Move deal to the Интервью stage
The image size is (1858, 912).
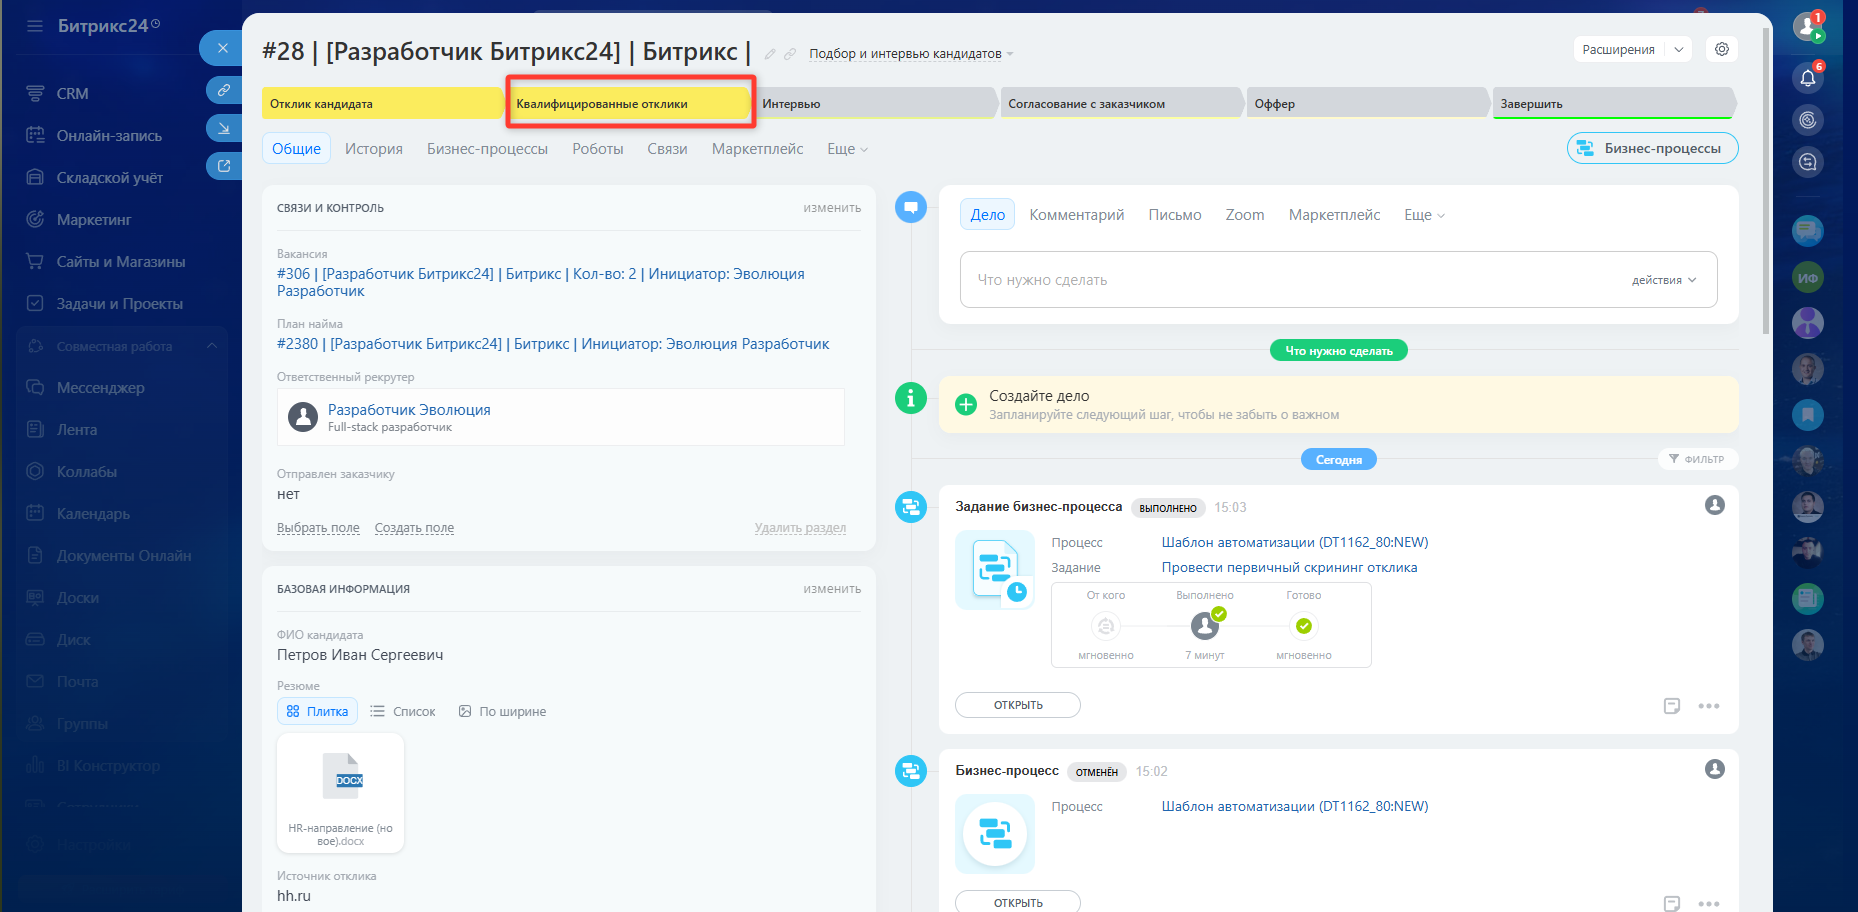coord(874,103)
